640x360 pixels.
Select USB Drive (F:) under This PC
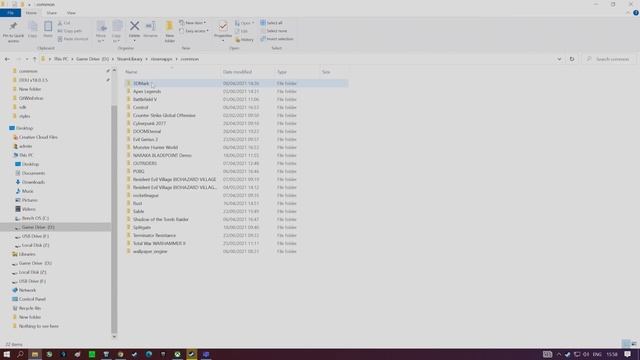pyautogui.click(x=35, y=236)
